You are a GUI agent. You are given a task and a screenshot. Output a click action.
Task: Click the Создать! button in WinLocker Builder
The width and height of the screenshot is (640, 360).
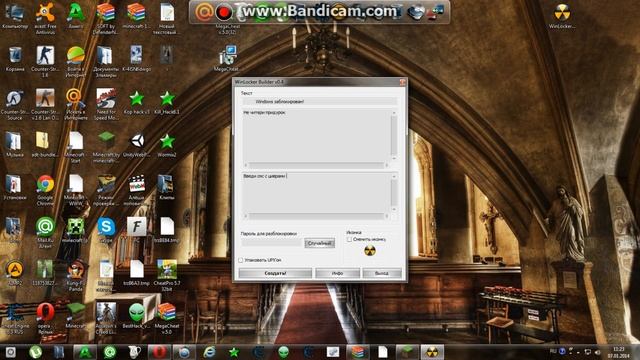[x=275, y=273]
